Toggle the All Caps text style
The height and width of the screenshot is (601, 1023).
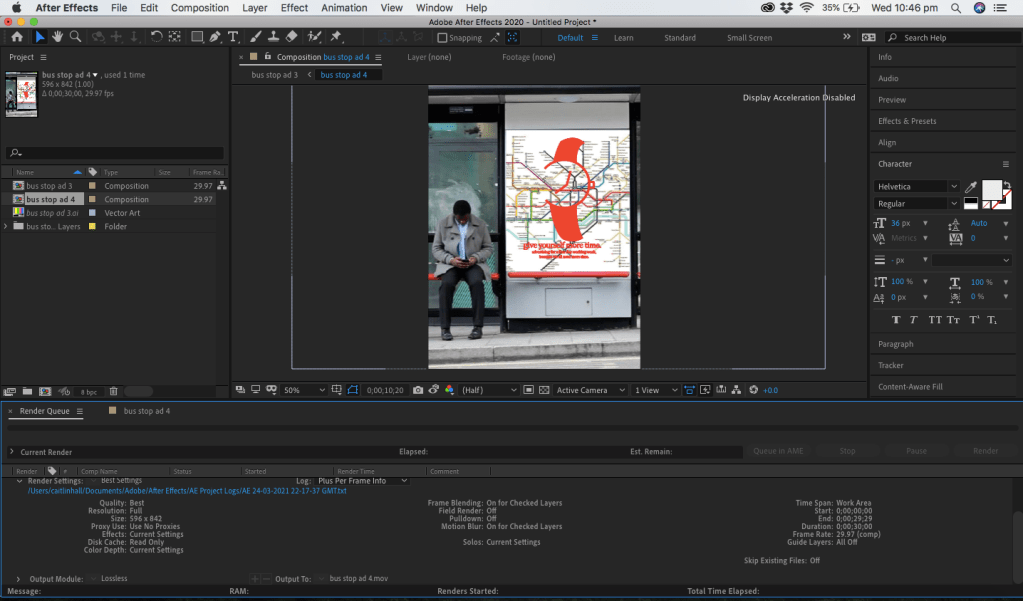coord(935,320)
